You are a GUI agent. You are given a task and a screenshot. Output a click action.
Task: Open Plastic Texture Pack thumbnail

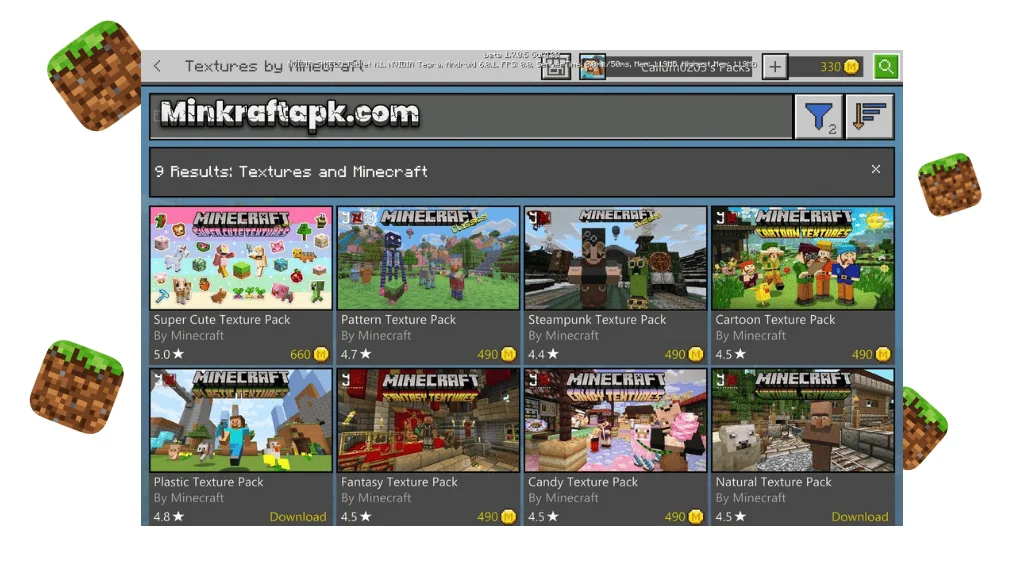[x=241, y=421]
